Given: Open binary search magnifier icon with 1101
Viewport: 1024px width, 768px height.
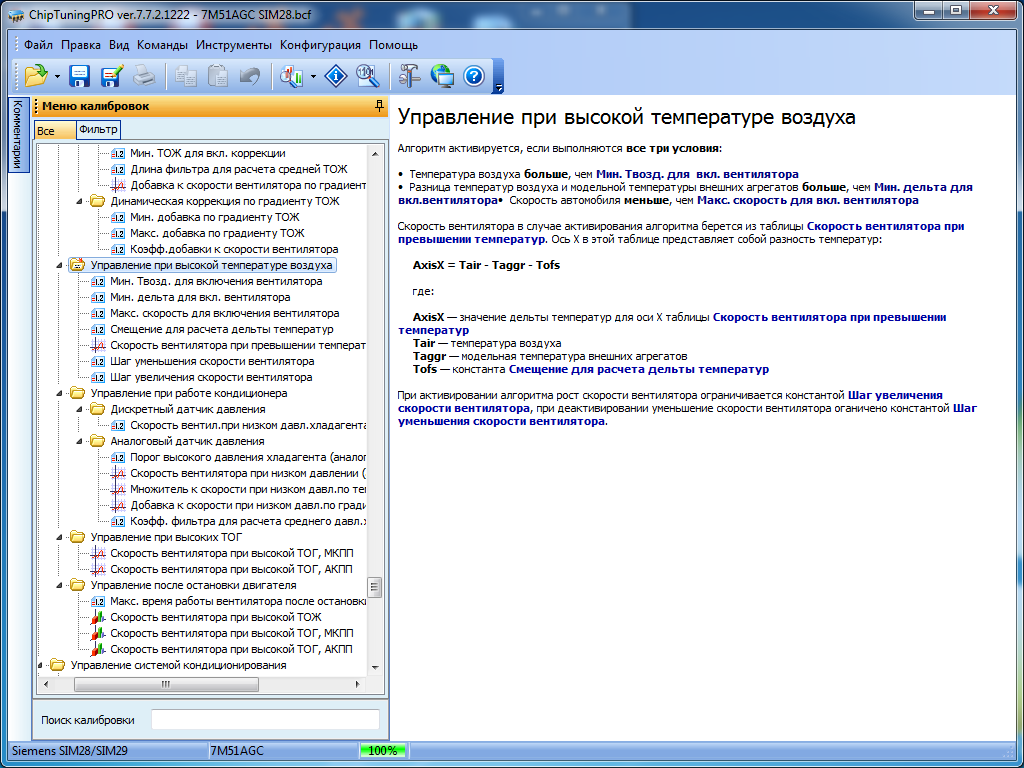Looking at the screenshot, I should tap(367, 76).
